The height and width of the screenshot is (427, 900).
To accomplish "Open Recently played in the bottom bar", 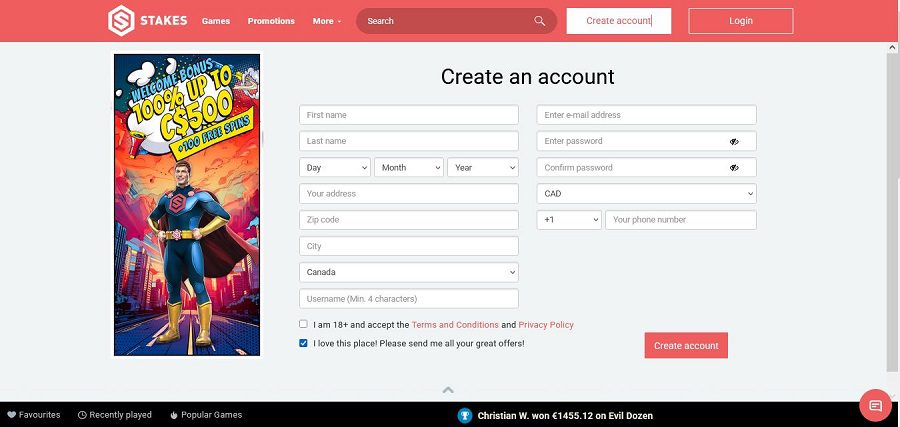I will click(x=115, y=414).
